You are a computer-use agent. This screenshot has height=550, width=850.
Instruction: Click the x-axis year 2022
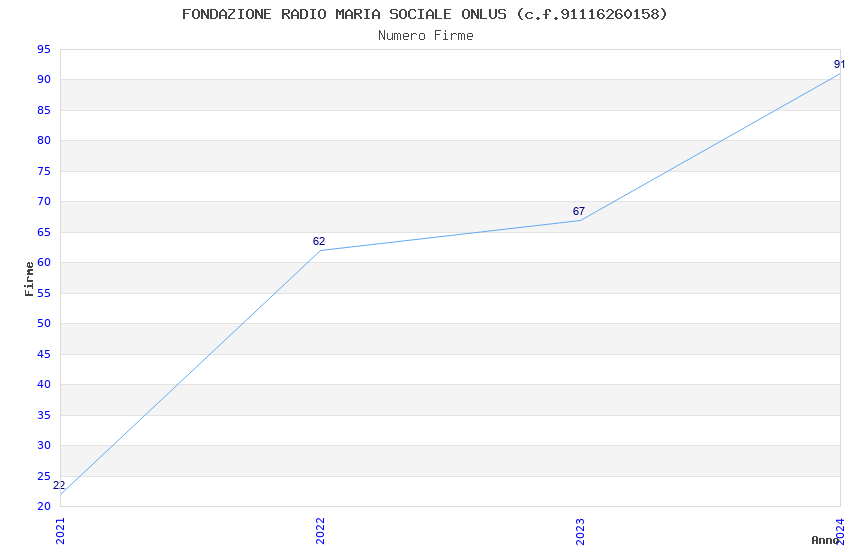(x=320, y=531)
